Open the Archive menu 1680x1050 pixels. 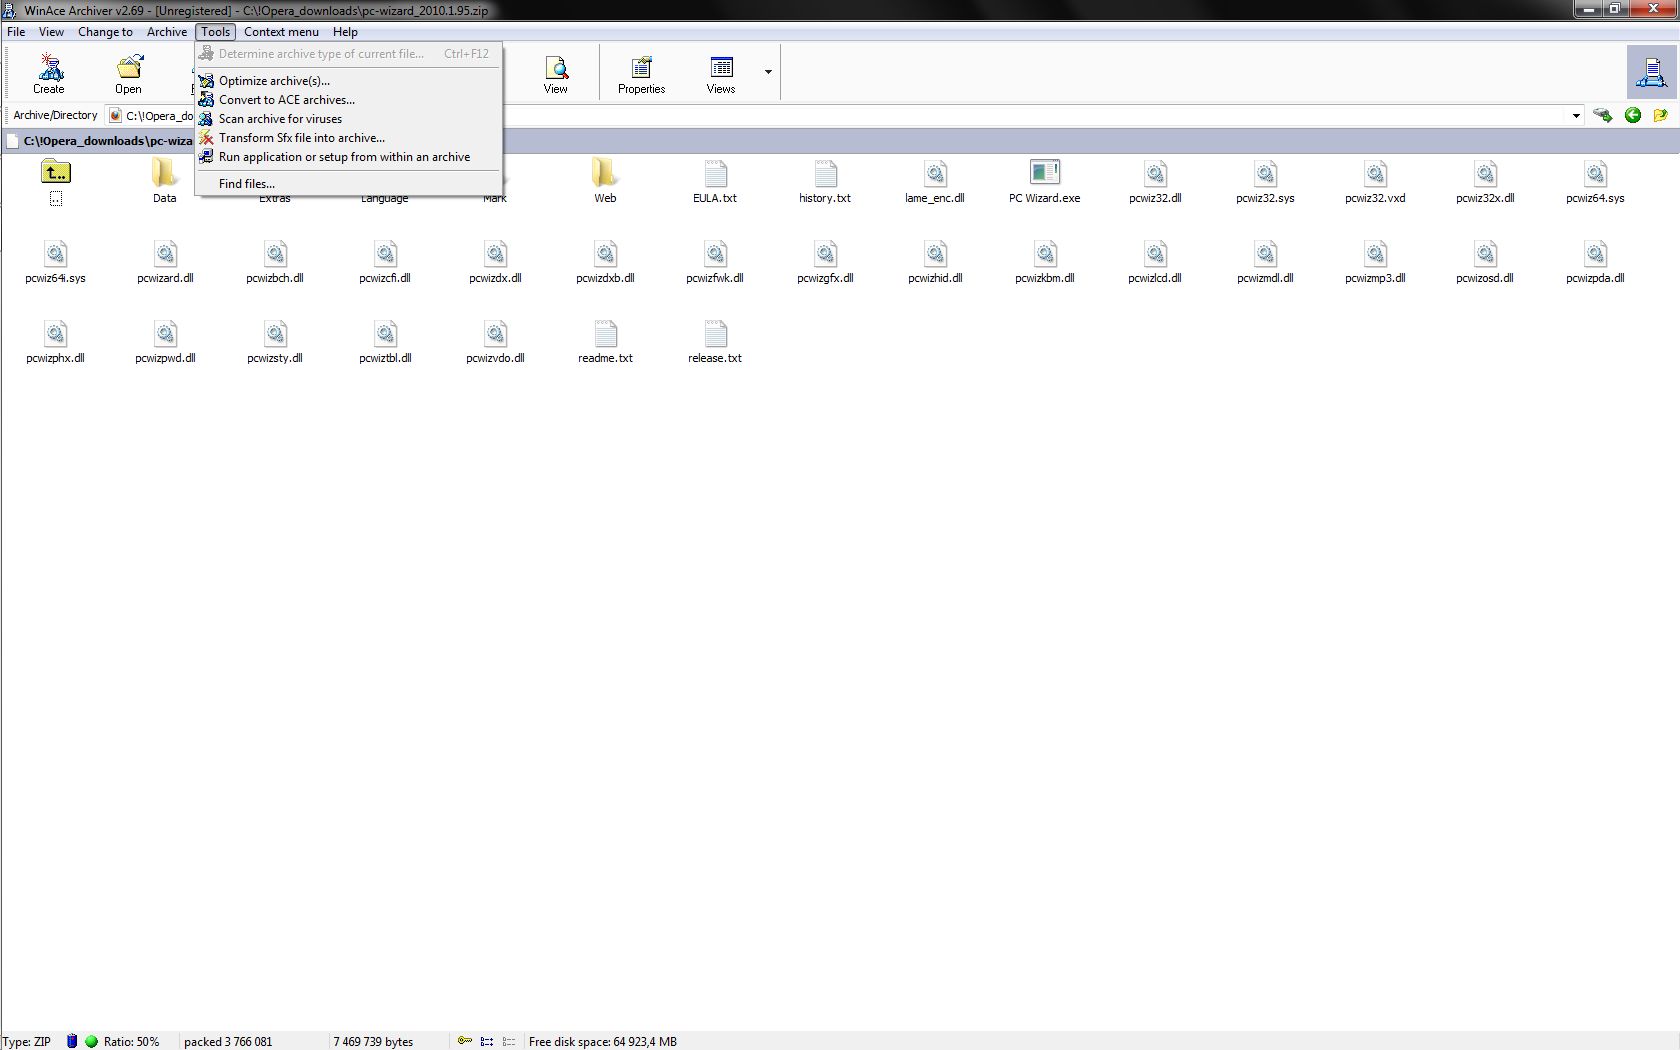[167, 32]
